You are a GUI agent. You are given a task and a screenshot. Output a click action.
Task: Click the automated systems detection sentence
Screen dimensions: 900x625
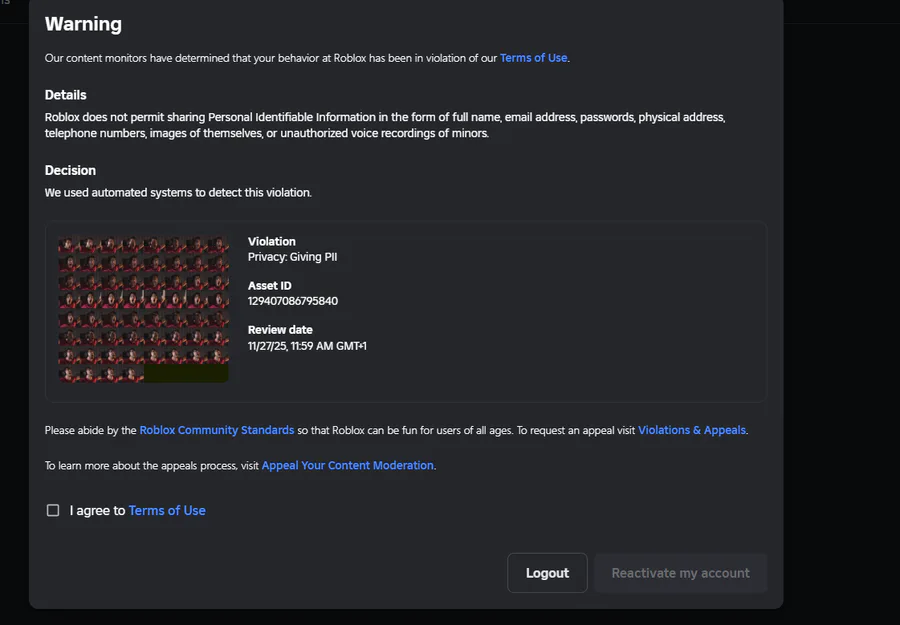tap(178, 192)
